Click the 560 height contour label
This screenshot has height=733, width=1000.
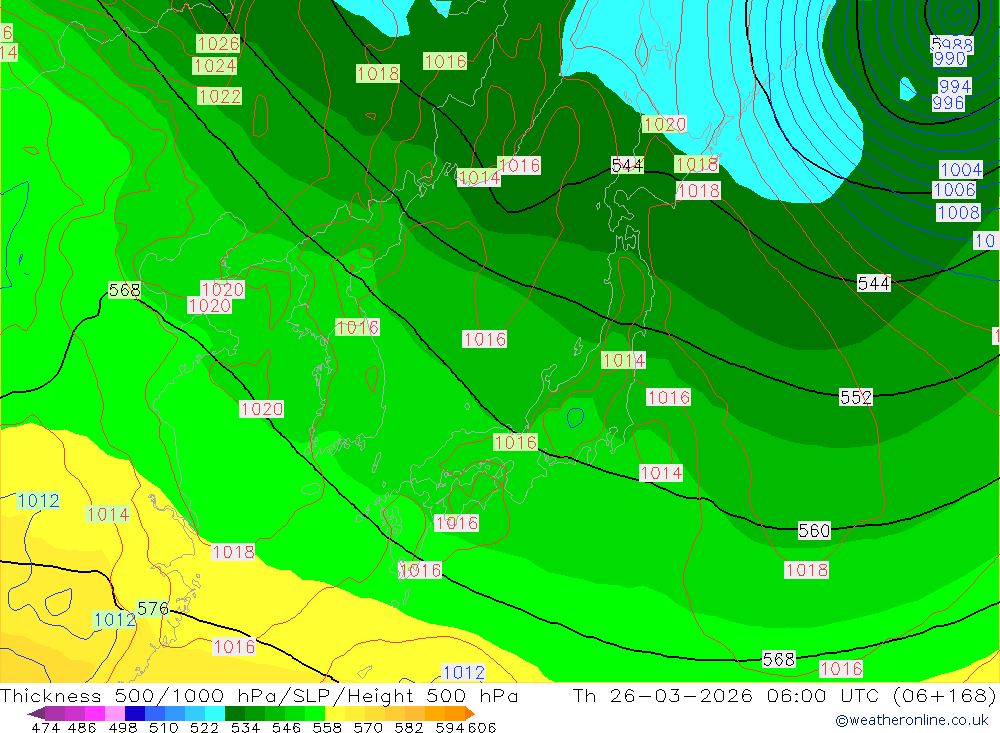click(814, 531)
